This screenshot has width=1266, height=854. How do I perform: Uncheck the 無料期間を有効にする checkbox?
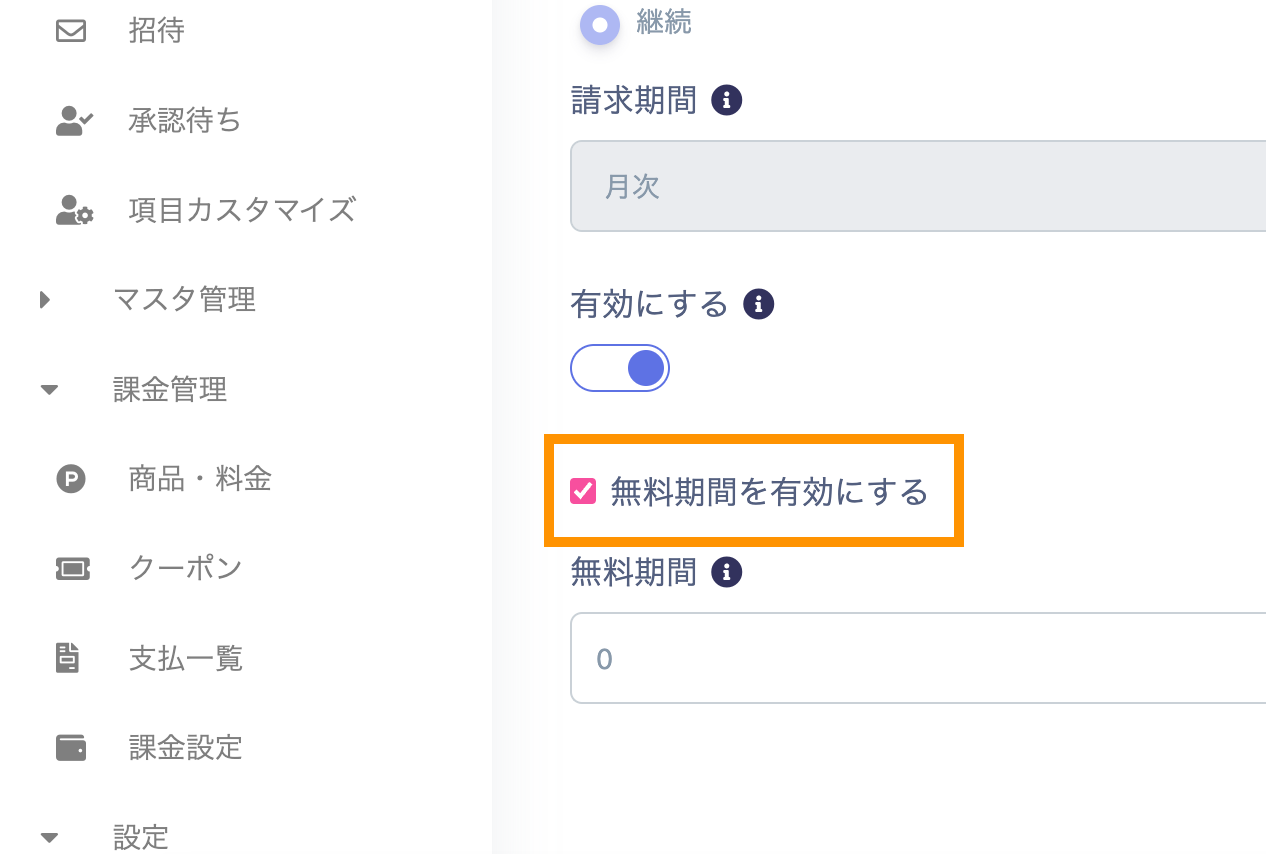583,491
